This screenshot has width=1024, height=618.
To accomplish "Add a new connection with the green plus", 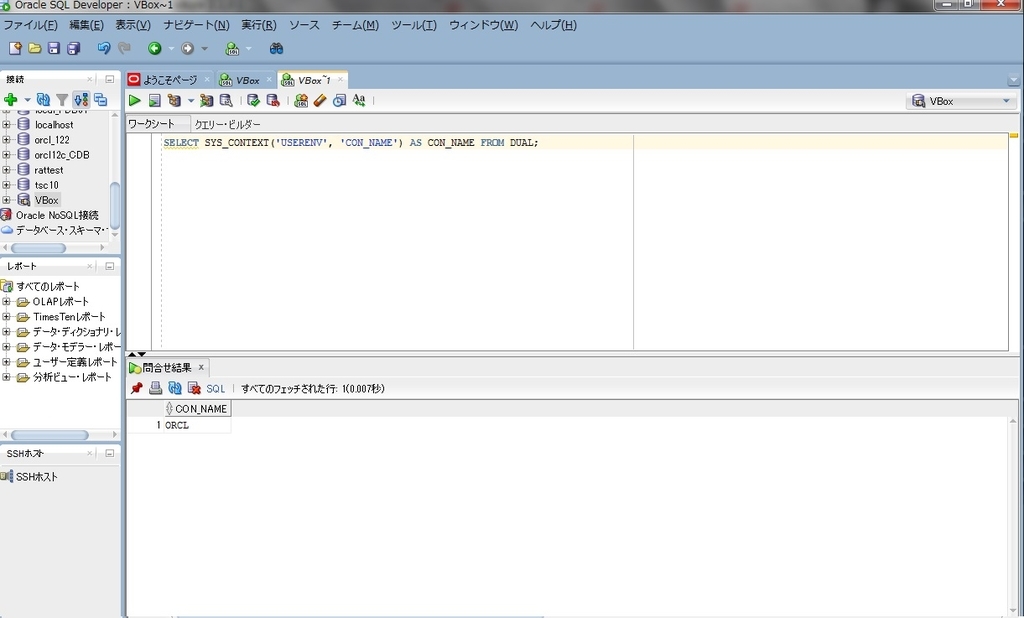I will pyautogui.click(x=10, y=100).
